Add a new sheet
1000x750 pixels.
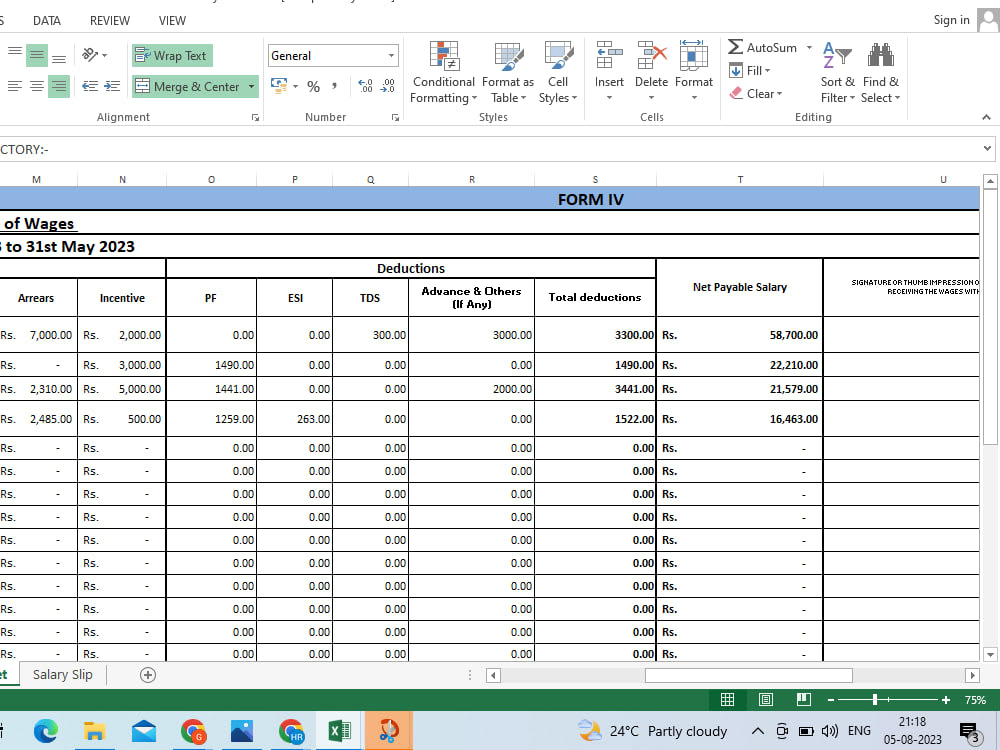(x=147, y=675)
